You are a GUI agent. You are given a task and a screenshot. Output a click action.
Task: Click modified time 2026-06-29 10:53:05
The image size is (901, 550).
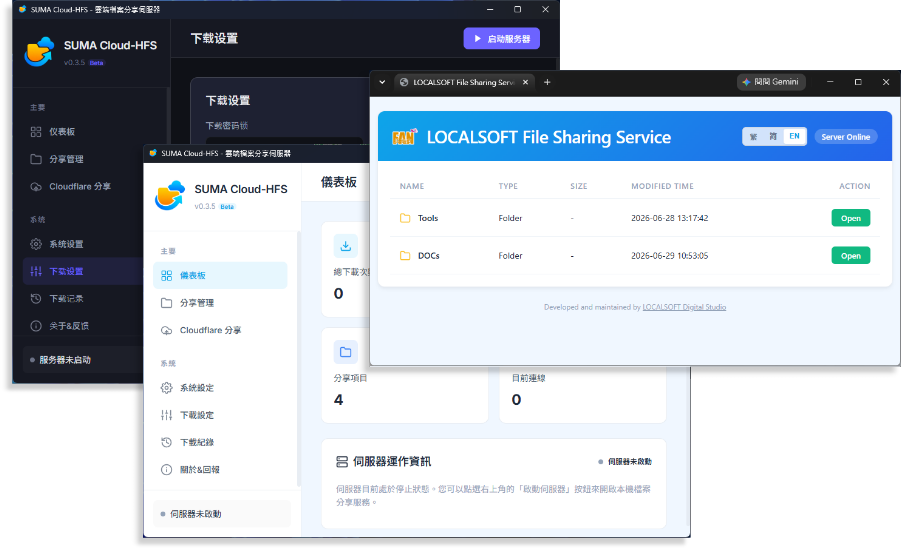(669, 256)
